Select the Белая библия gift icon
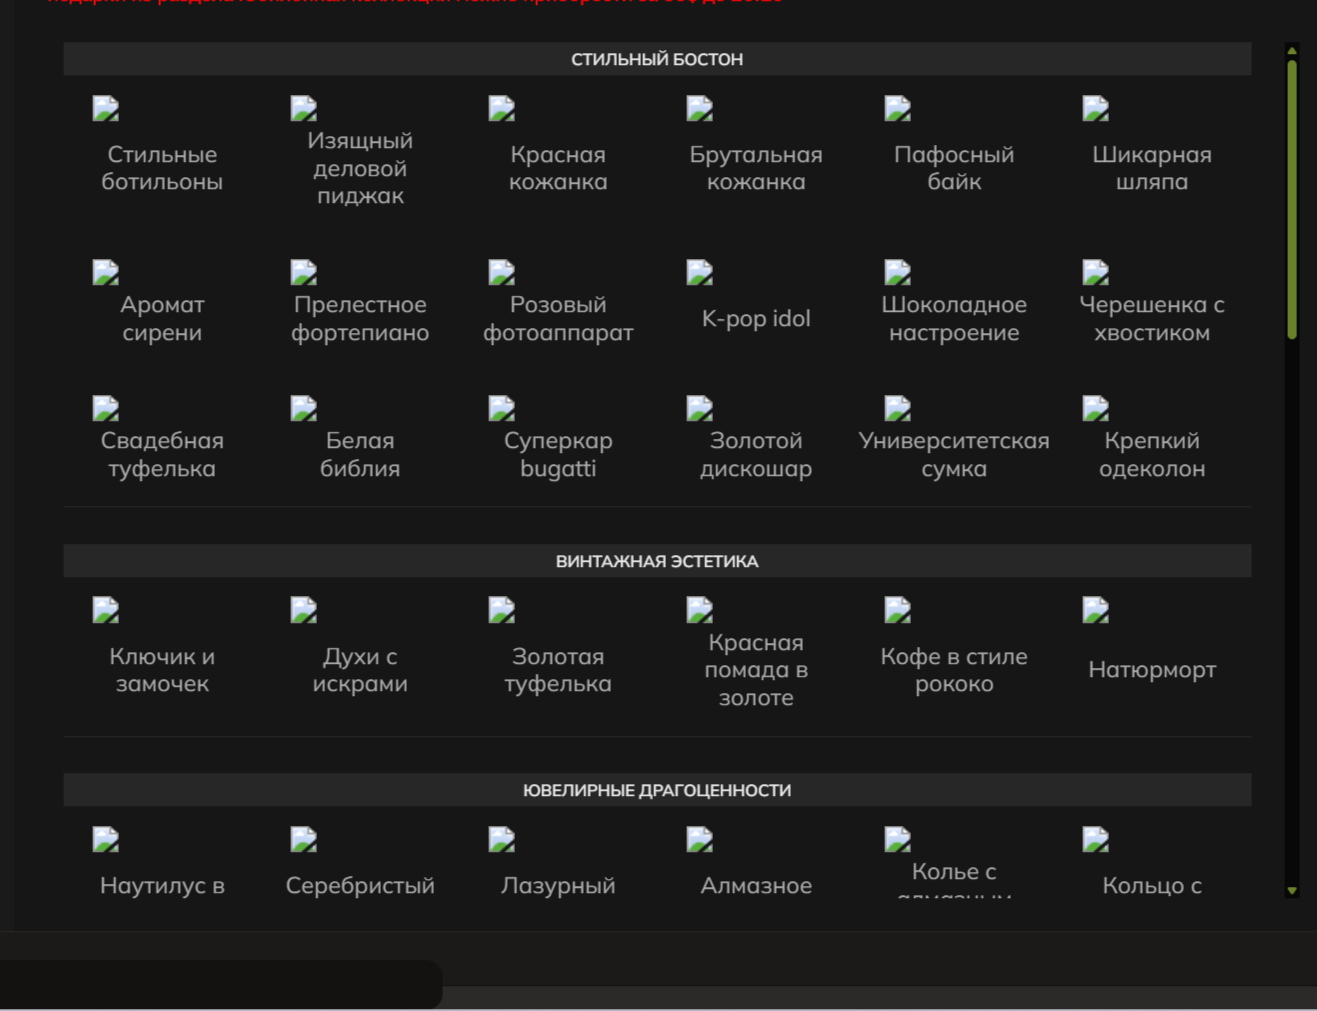This screenshot has height=1011, width=1317. click(x=304, y=409)
